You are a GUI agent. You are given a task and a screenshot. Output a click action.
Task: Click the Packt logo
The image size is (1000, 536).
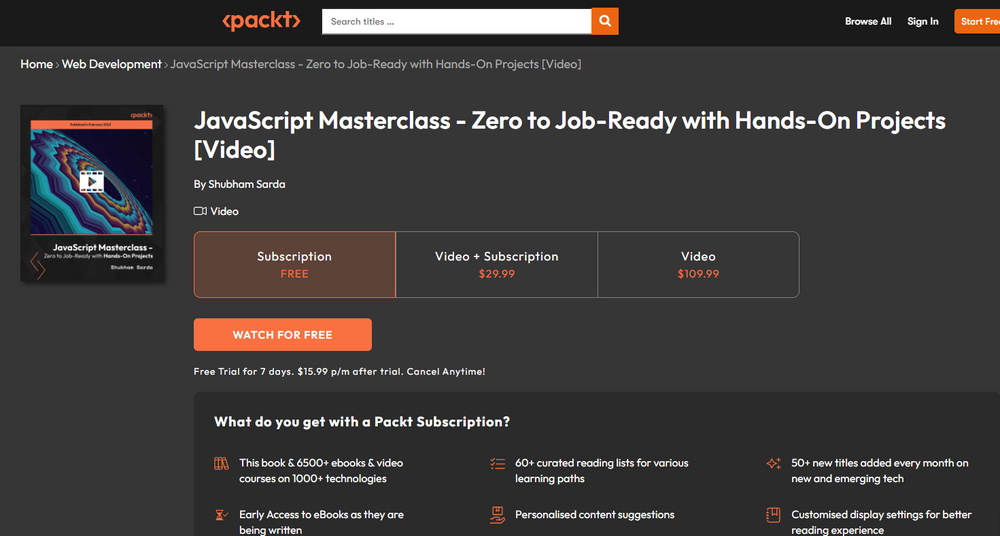click(261, 21)
